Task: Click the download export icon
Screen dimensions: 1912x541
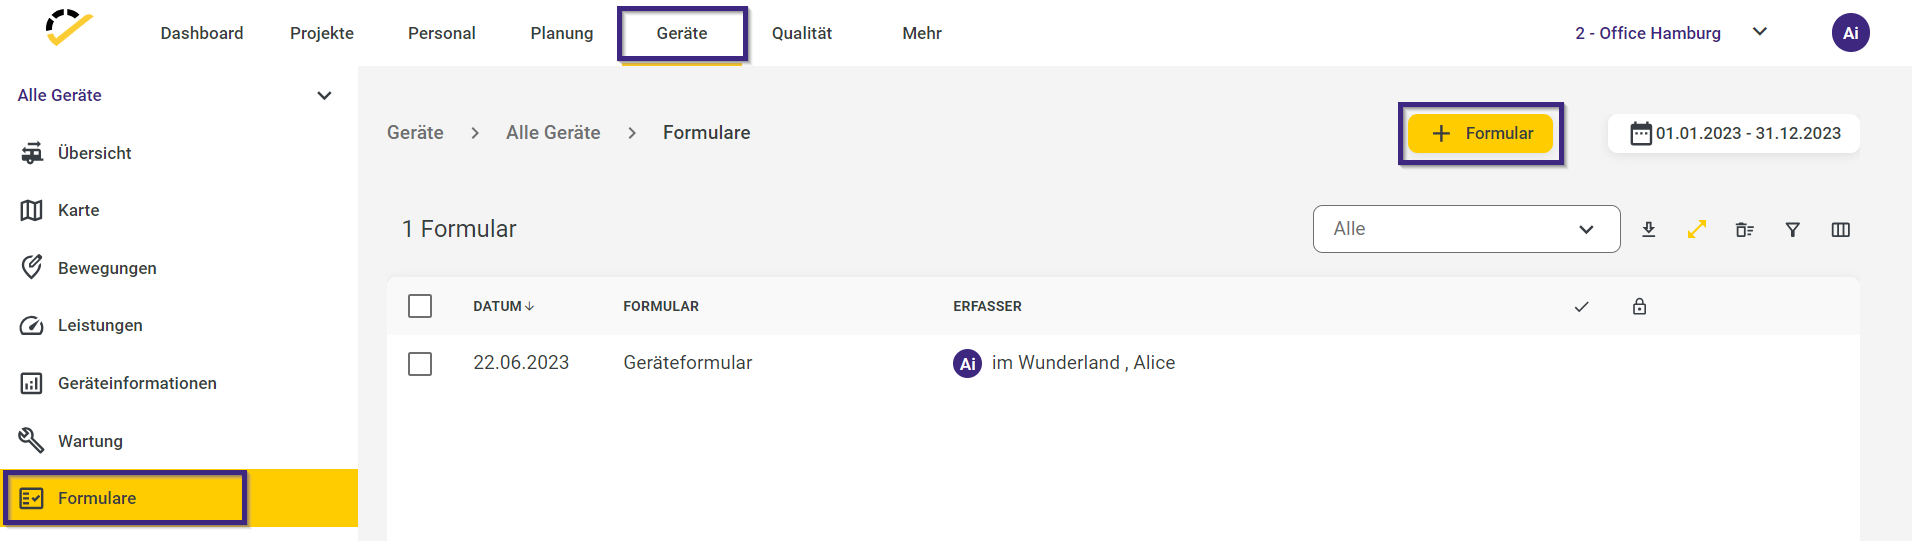Action: [1649, 230]
